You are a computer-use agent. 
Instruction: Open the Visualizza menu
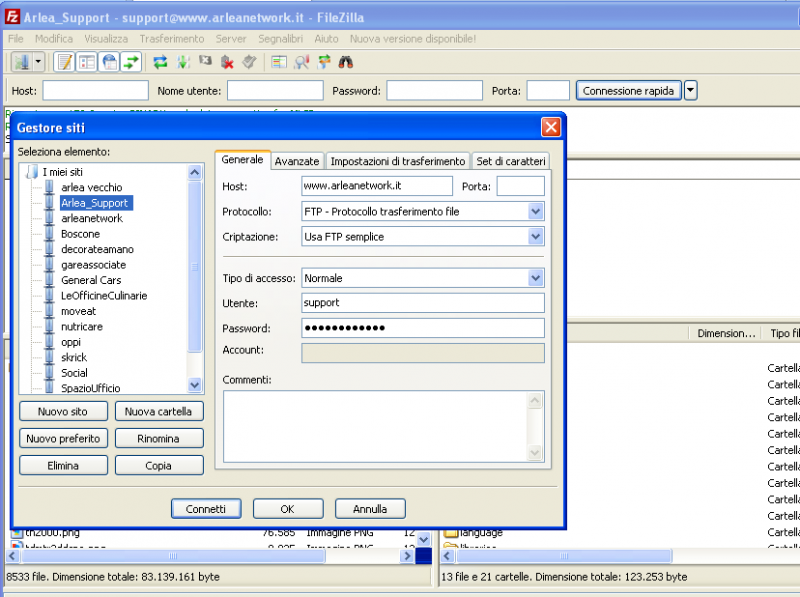pos(106,39)
